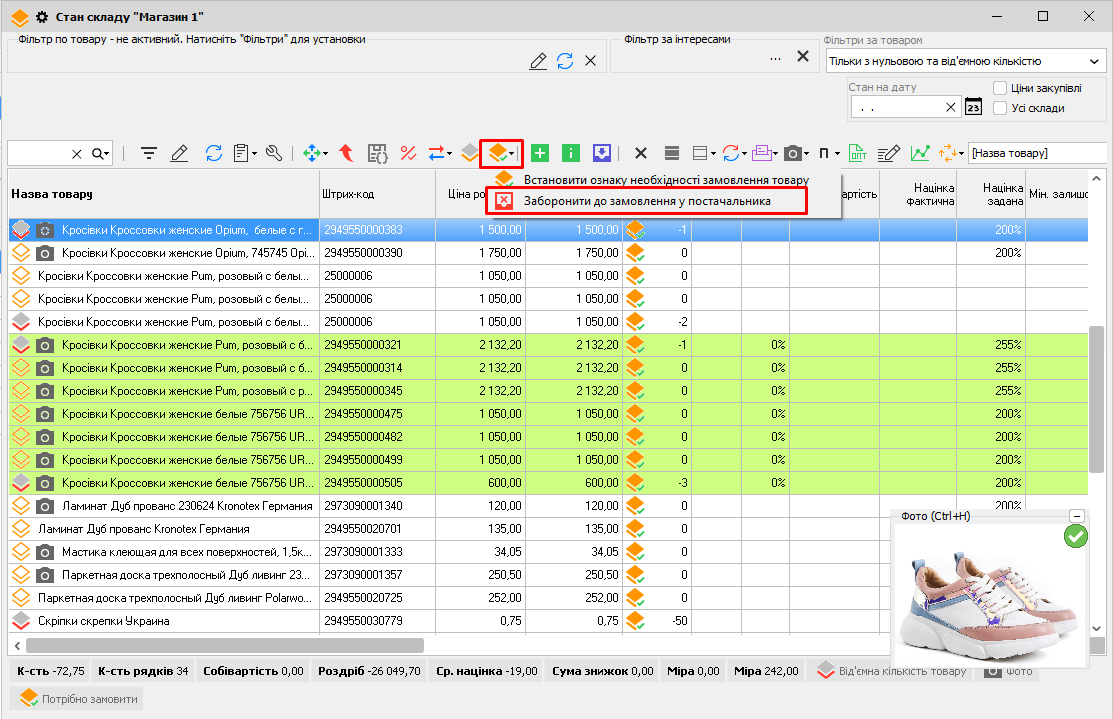Click the red up arrow toolbar icon
The width and height of the screenshot is (1113, 719).
(345, 153)
